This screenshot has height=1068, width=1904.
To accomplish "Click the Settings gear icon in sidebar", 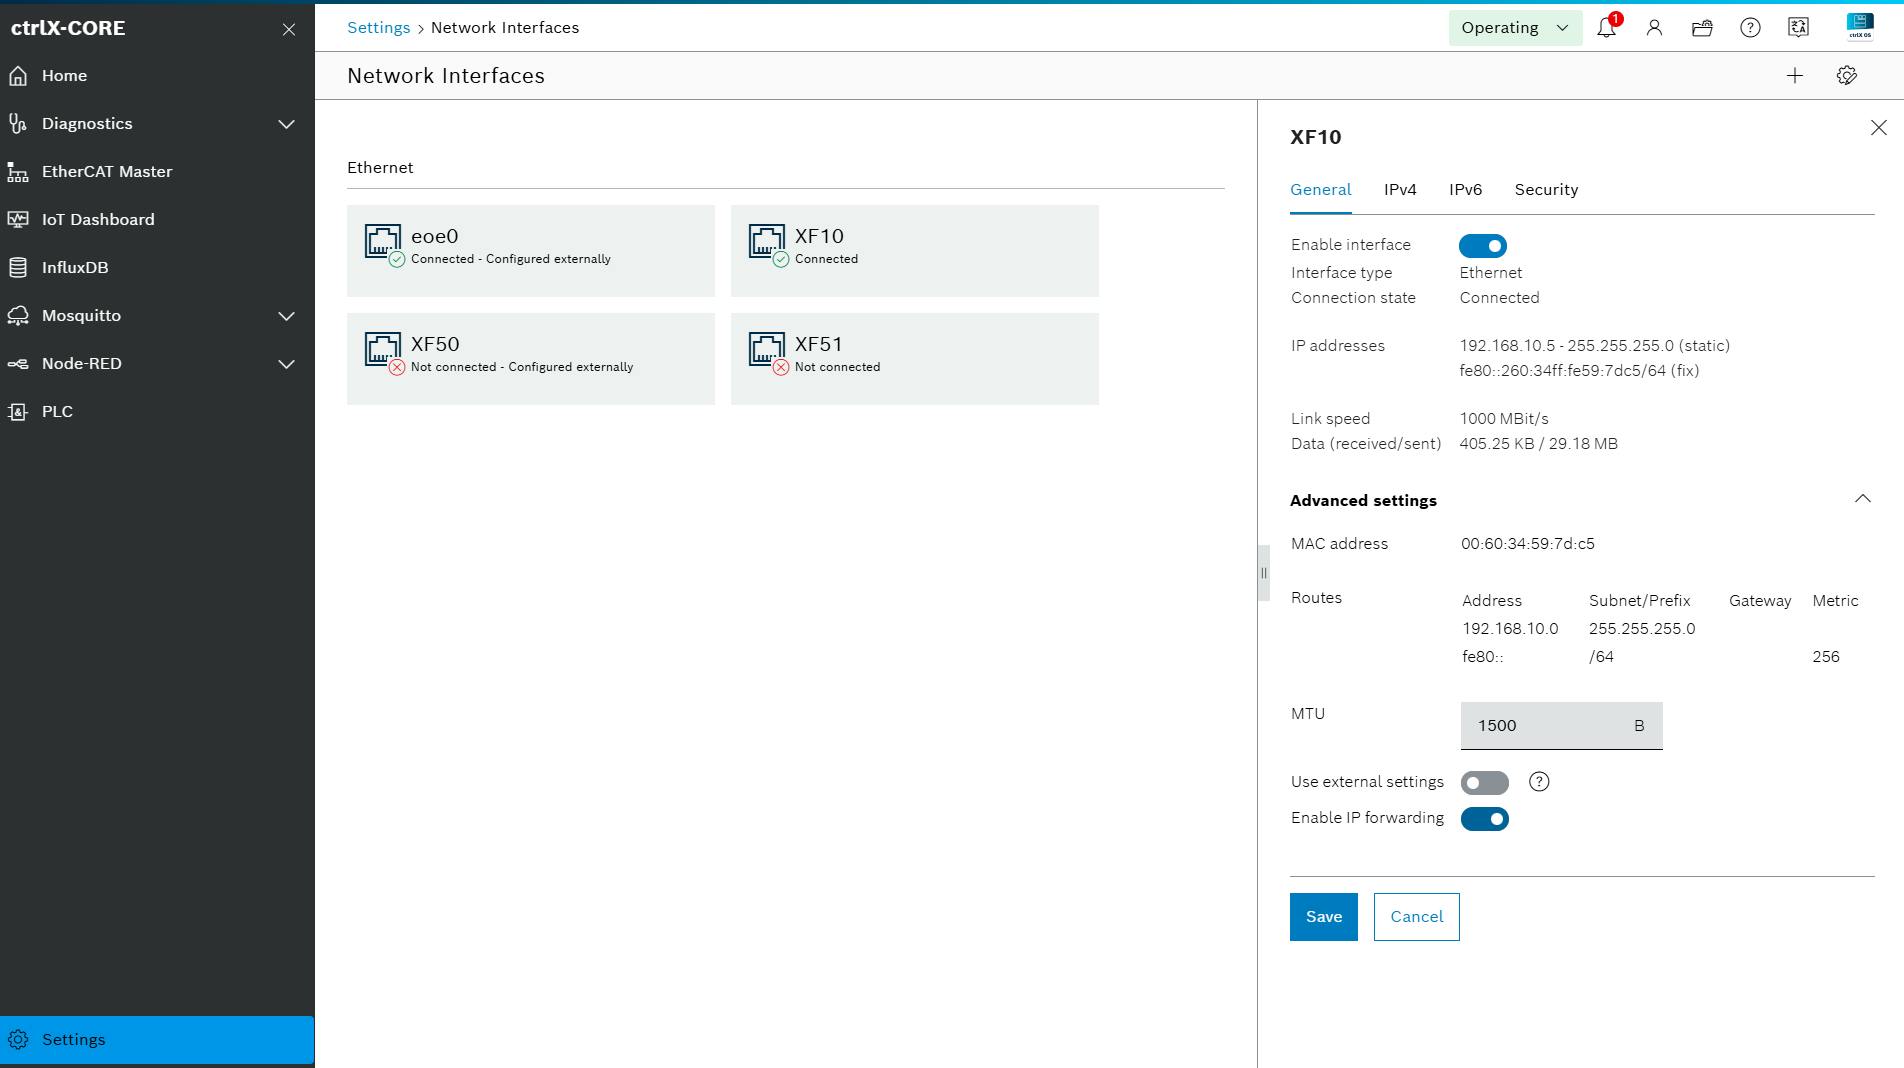I will [18, 1040].
